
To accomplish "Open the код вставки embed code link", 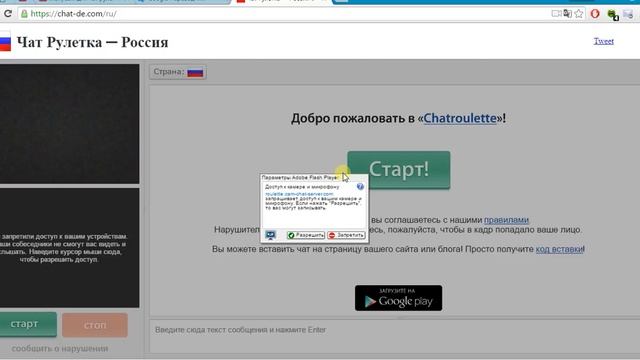I will tap(559, 249).
